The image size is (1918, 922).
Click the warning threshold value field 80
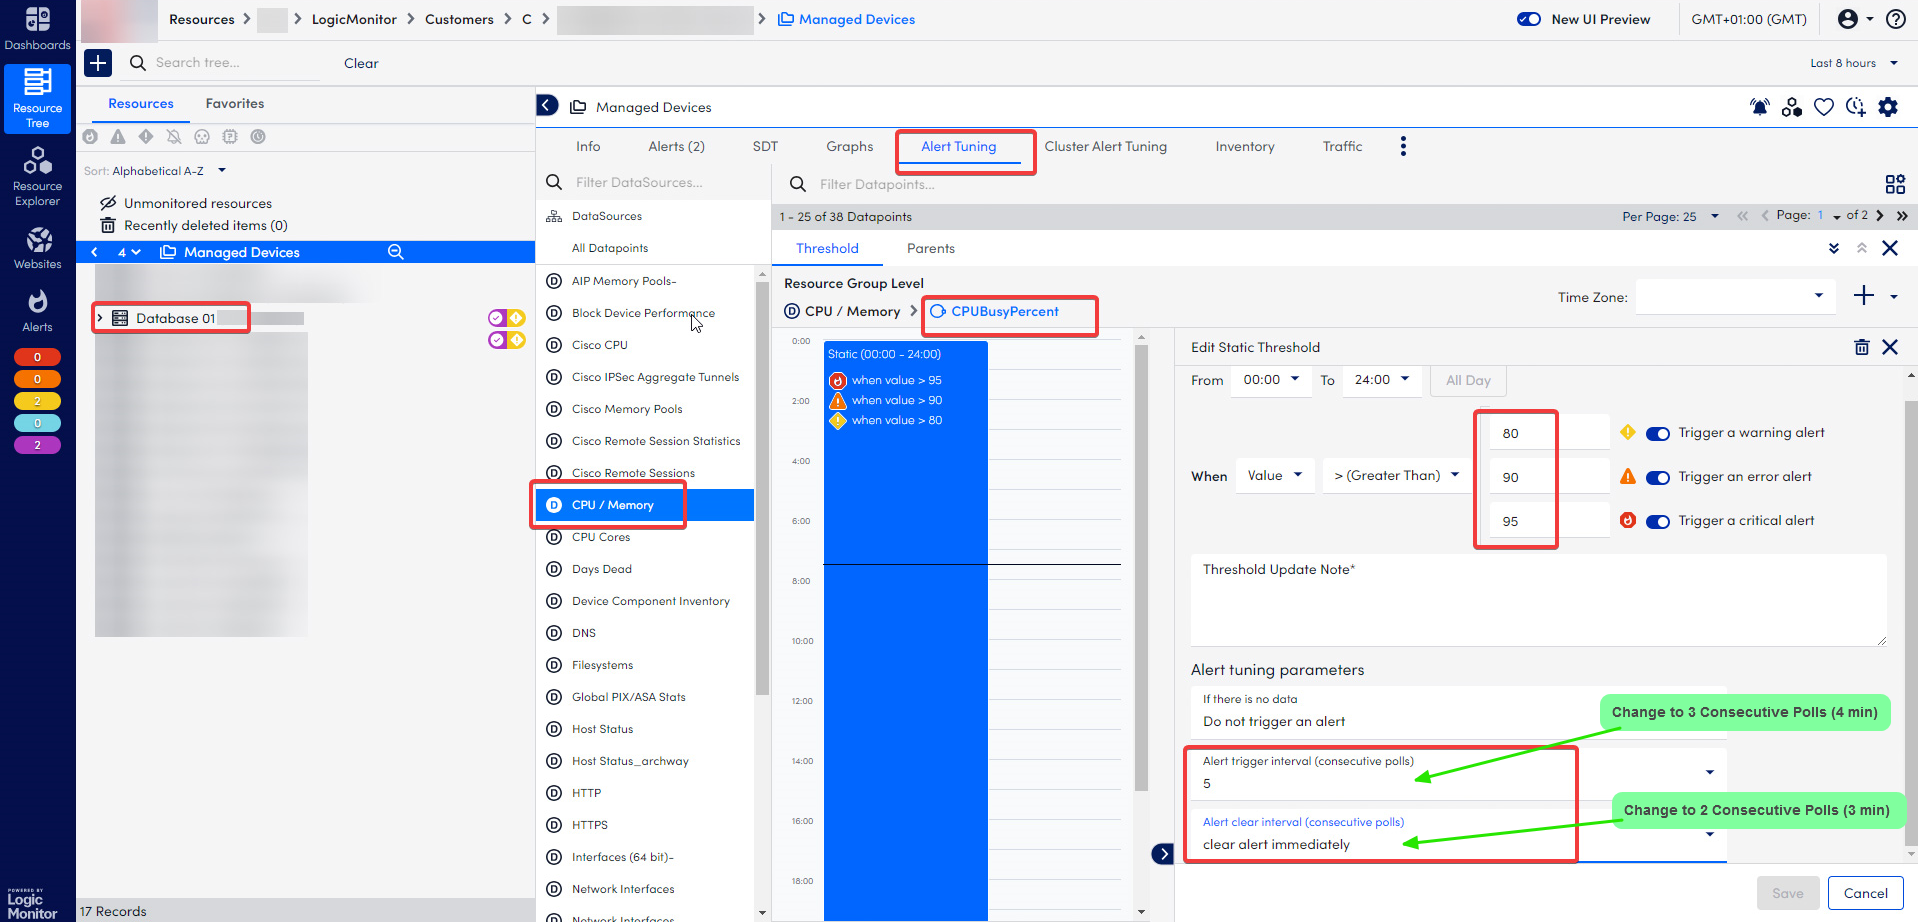(1549, 433)
